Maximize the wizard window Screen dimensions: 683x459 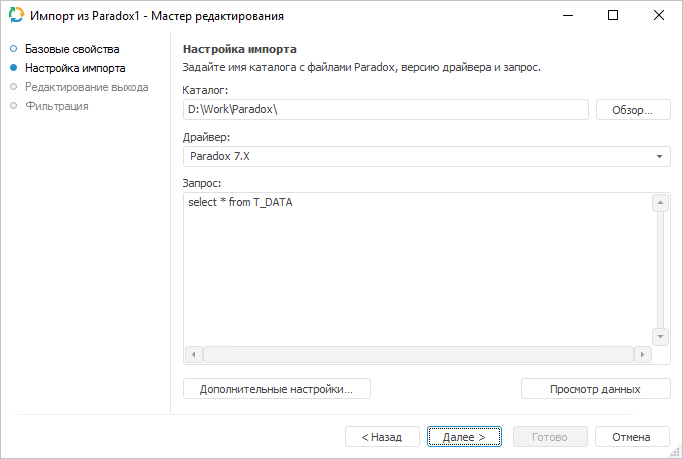pos(613,16)
